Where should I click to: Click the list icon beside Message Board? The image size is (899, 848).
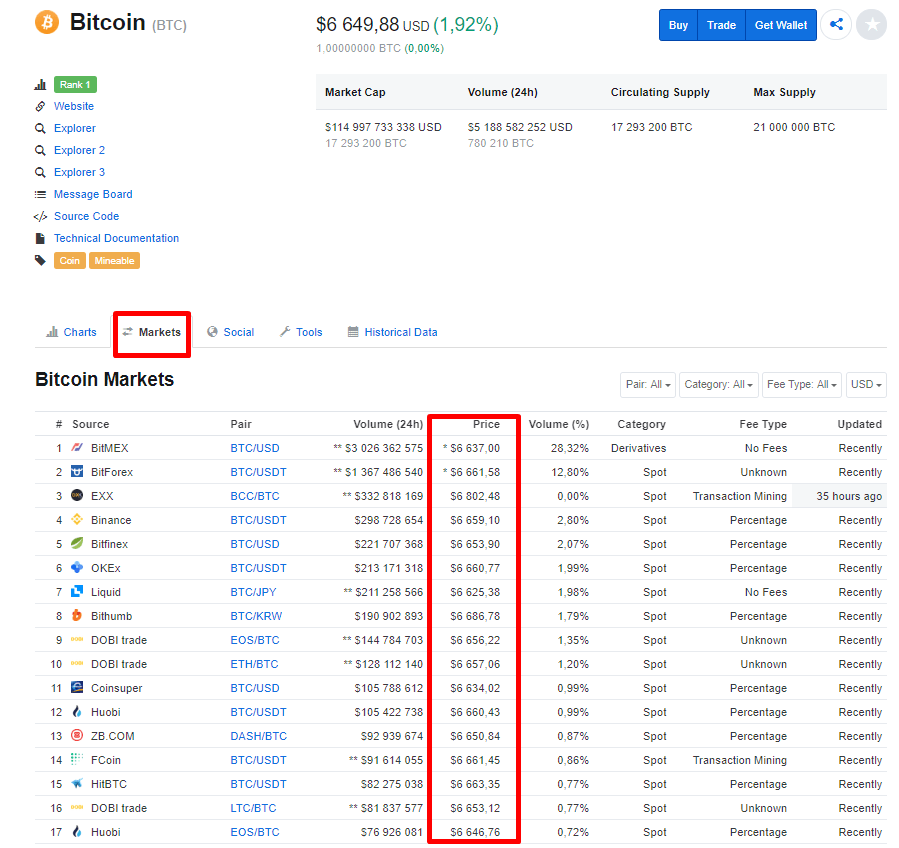tap(40, 194)
